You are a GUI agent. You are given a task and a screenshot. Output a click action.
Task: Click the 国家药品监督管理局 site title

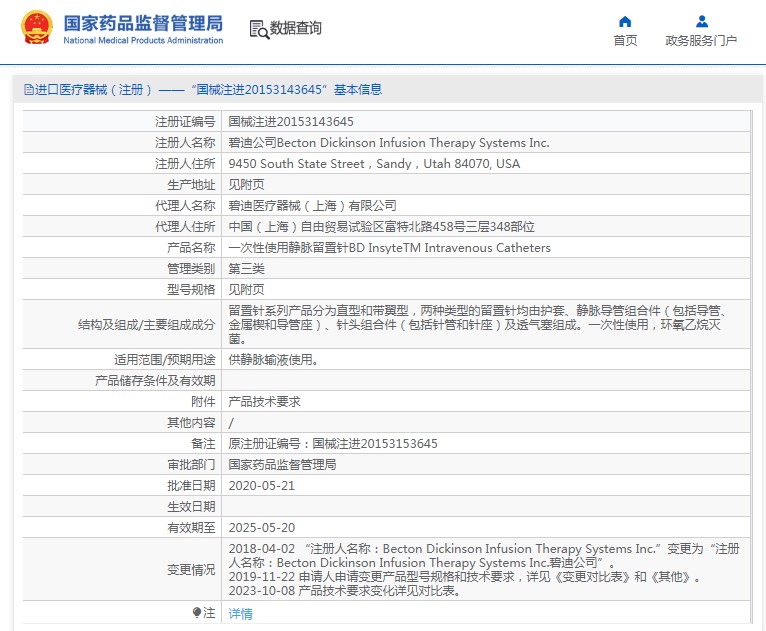[x=143, y=23]
